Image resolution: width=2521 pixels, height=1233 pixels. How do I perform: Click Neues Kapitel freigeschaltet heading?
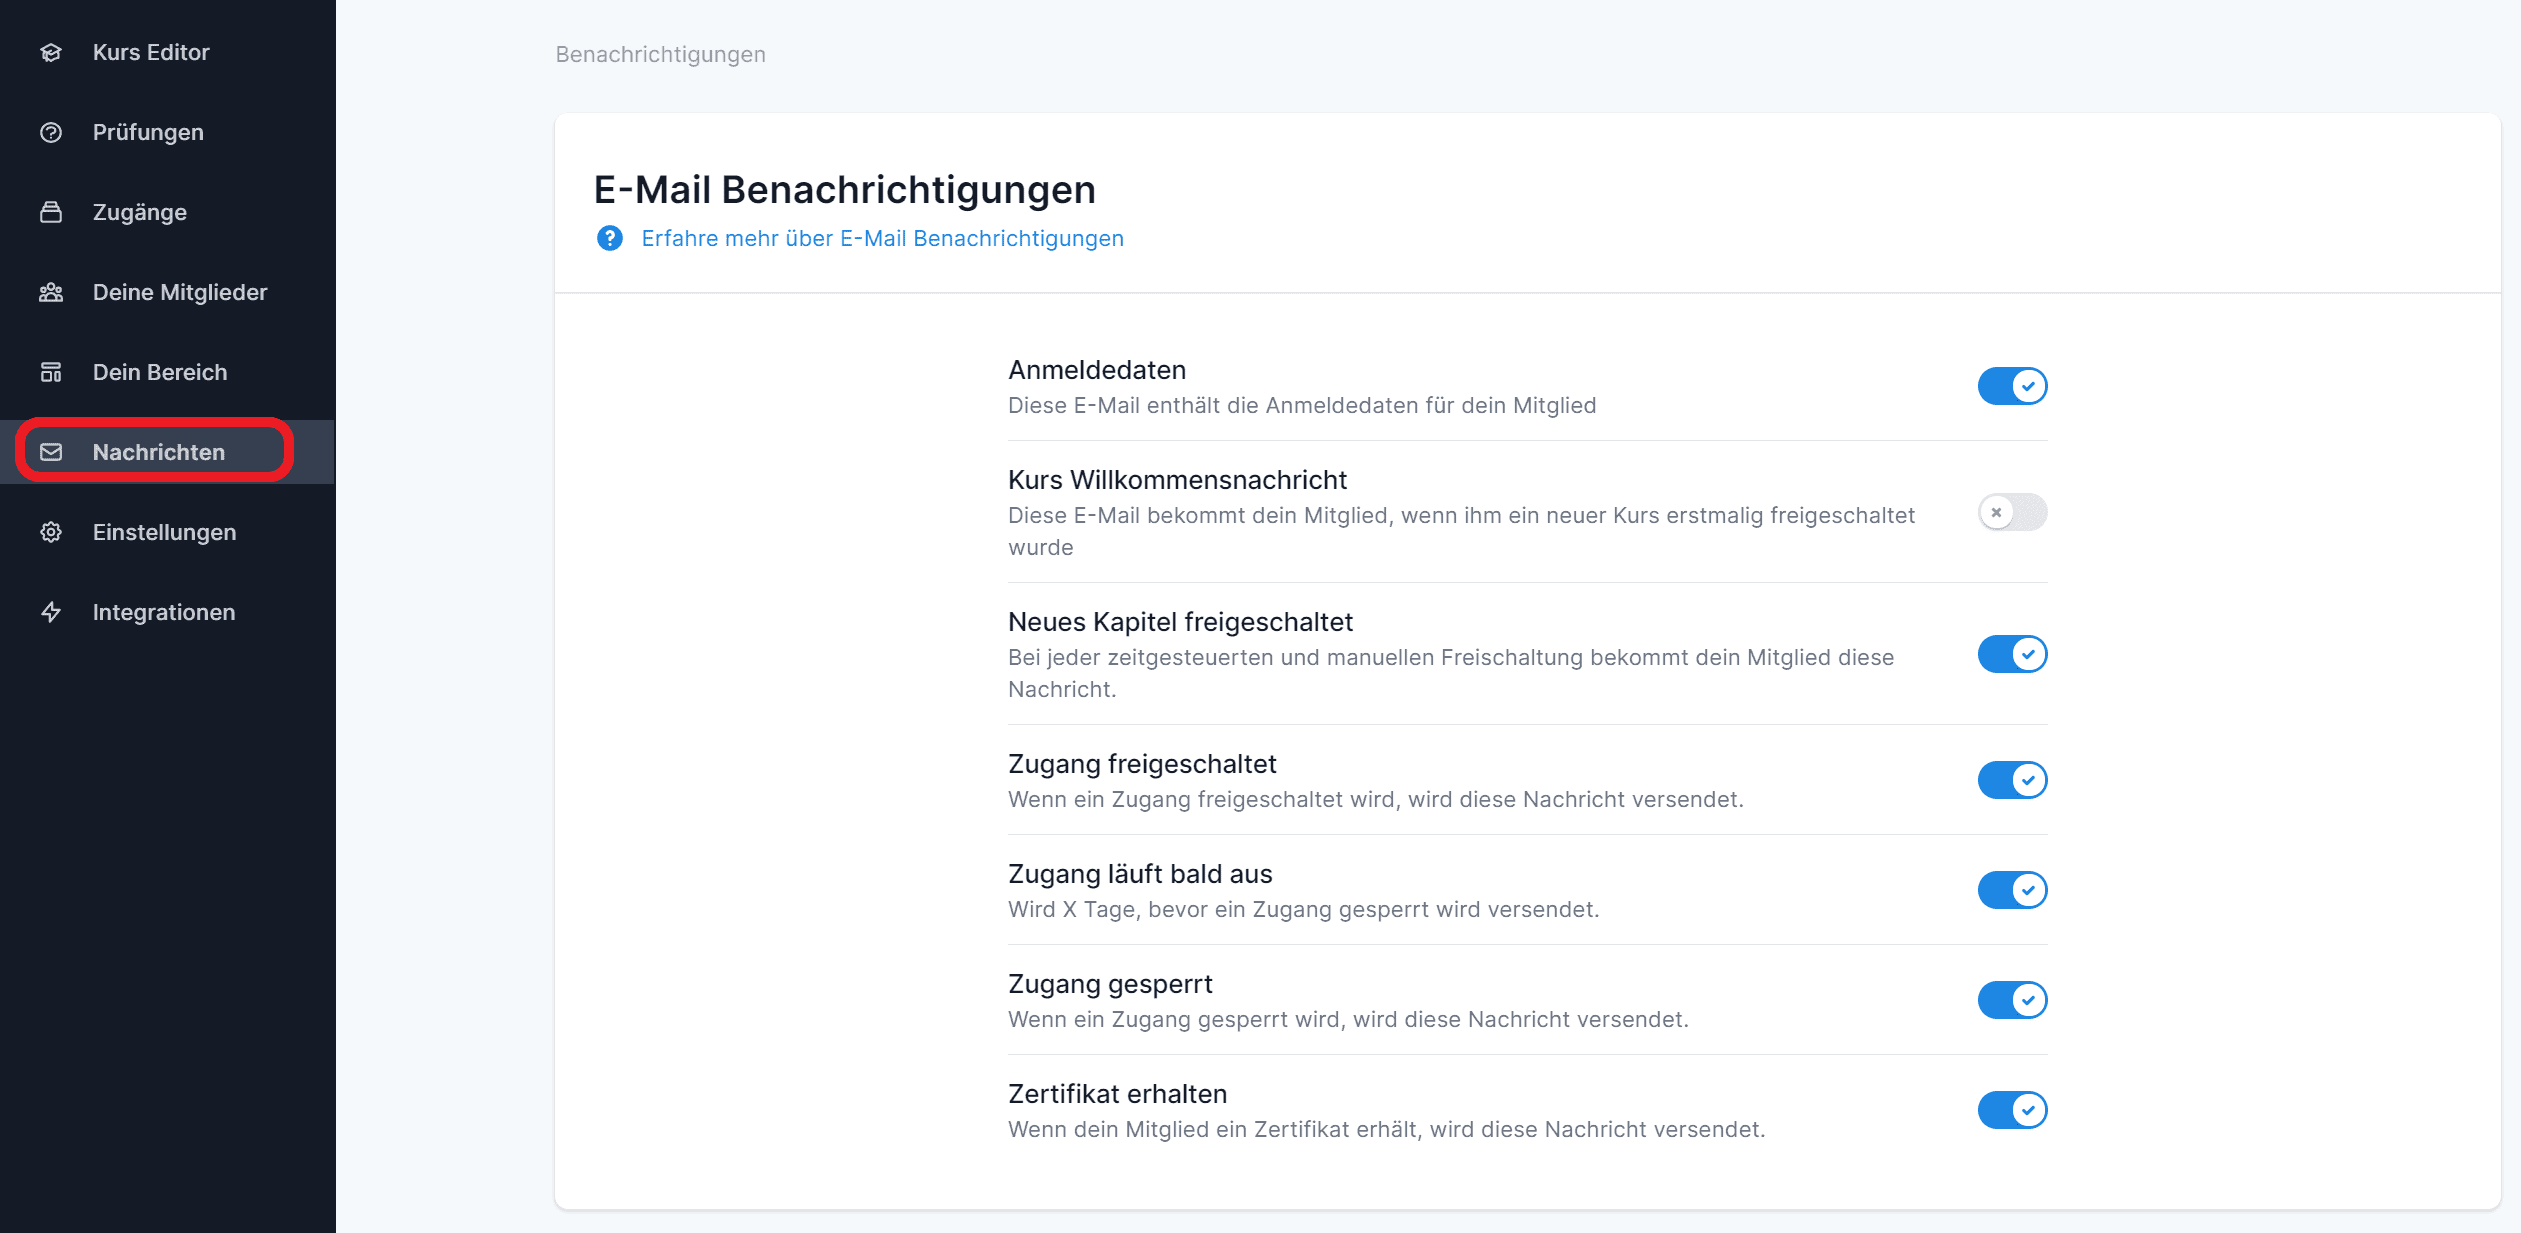pos(1180,622)
